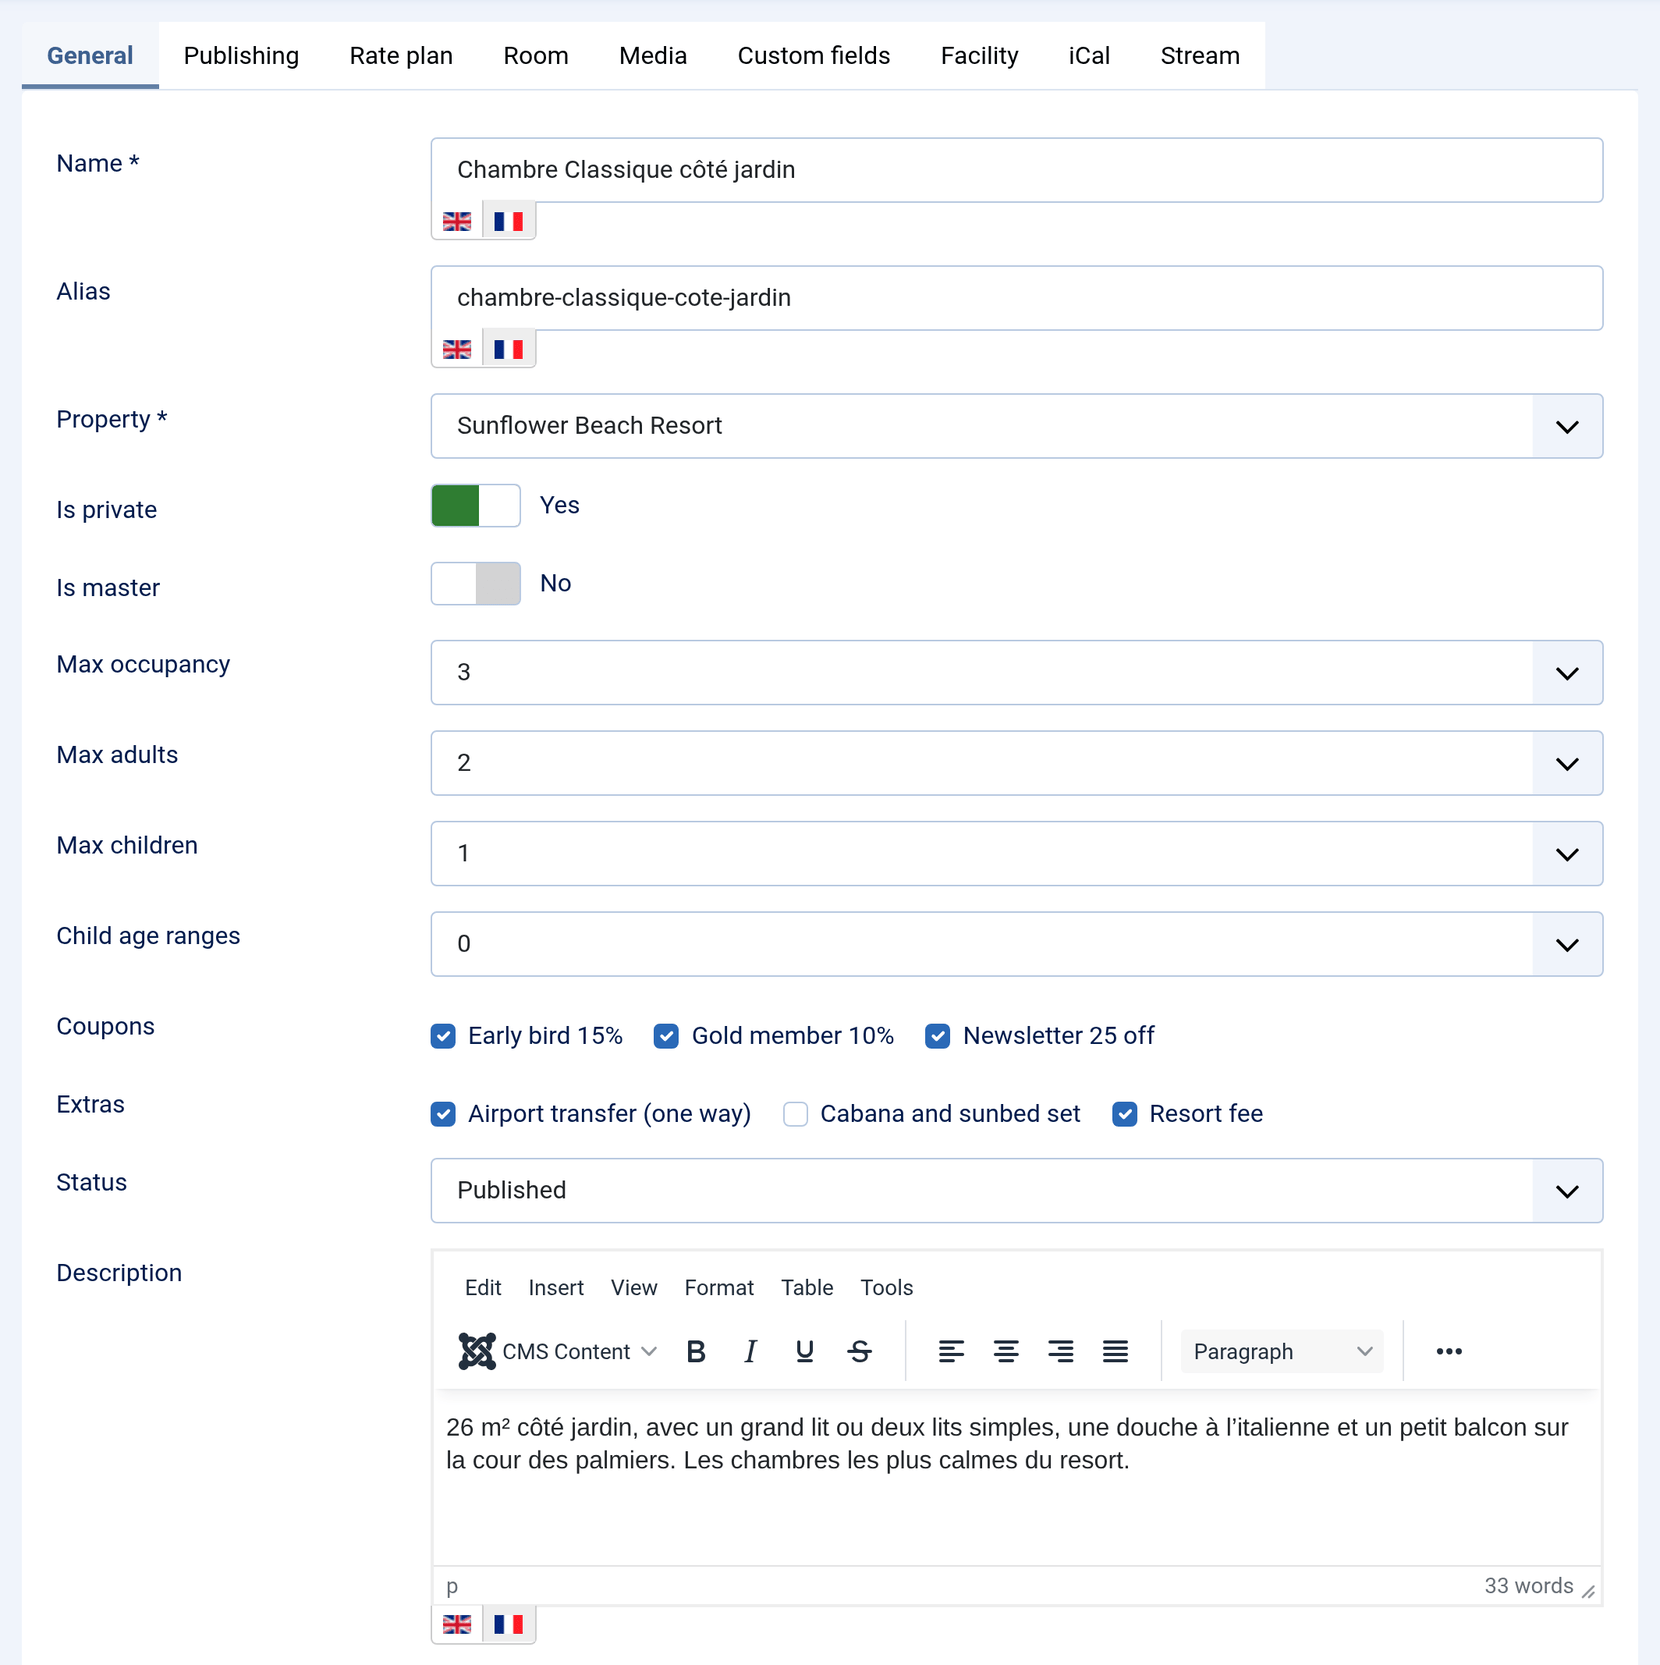Toggle bold formatting in the editor
The image size is (1660, 1665).
[696, 1352]
